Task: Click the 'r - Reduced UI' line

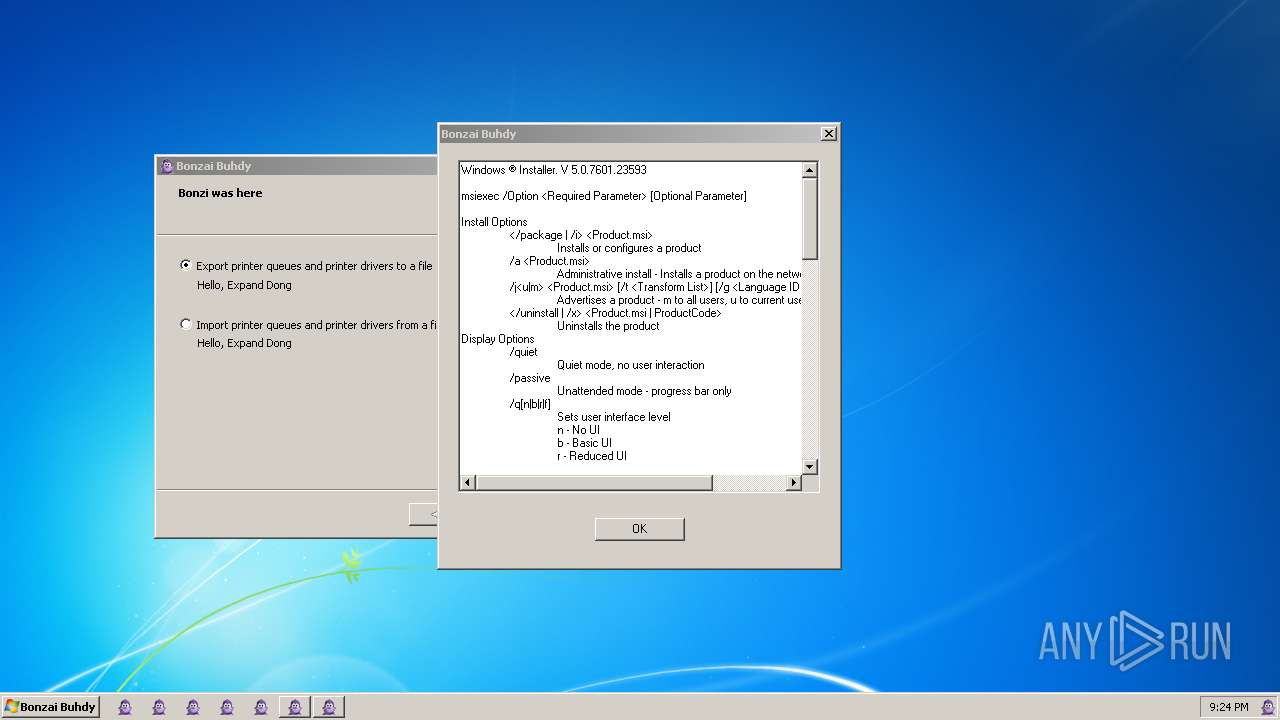Action: 592,456
